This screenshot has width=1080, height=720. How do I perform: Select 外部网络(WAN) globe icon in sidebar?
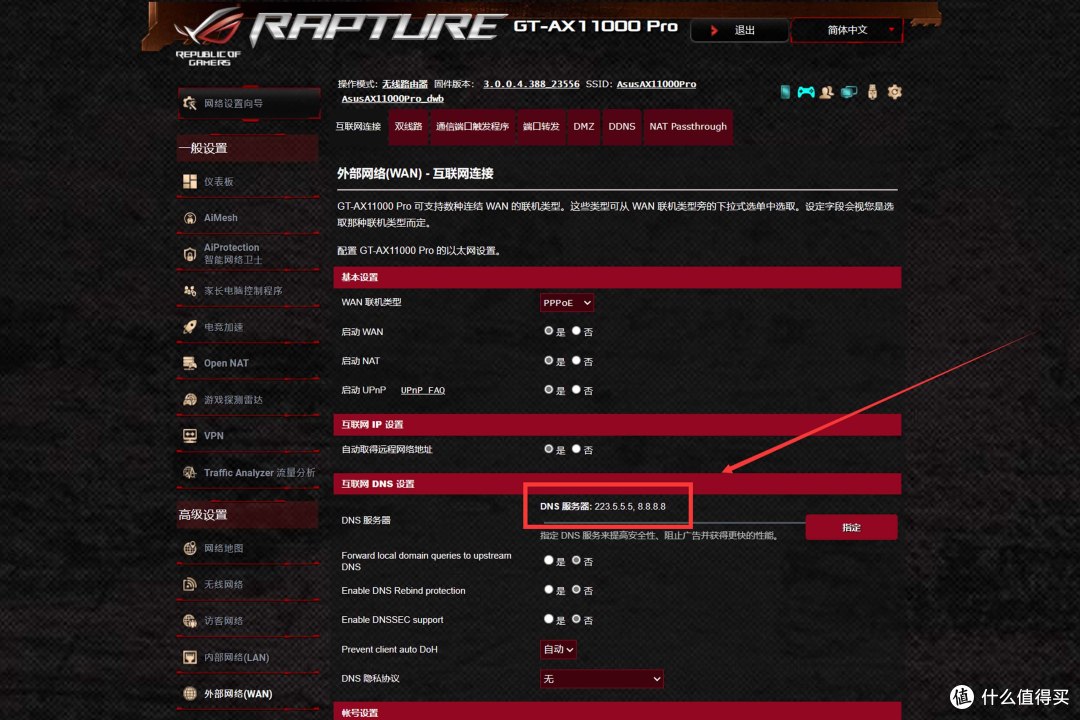pos(189,694)
